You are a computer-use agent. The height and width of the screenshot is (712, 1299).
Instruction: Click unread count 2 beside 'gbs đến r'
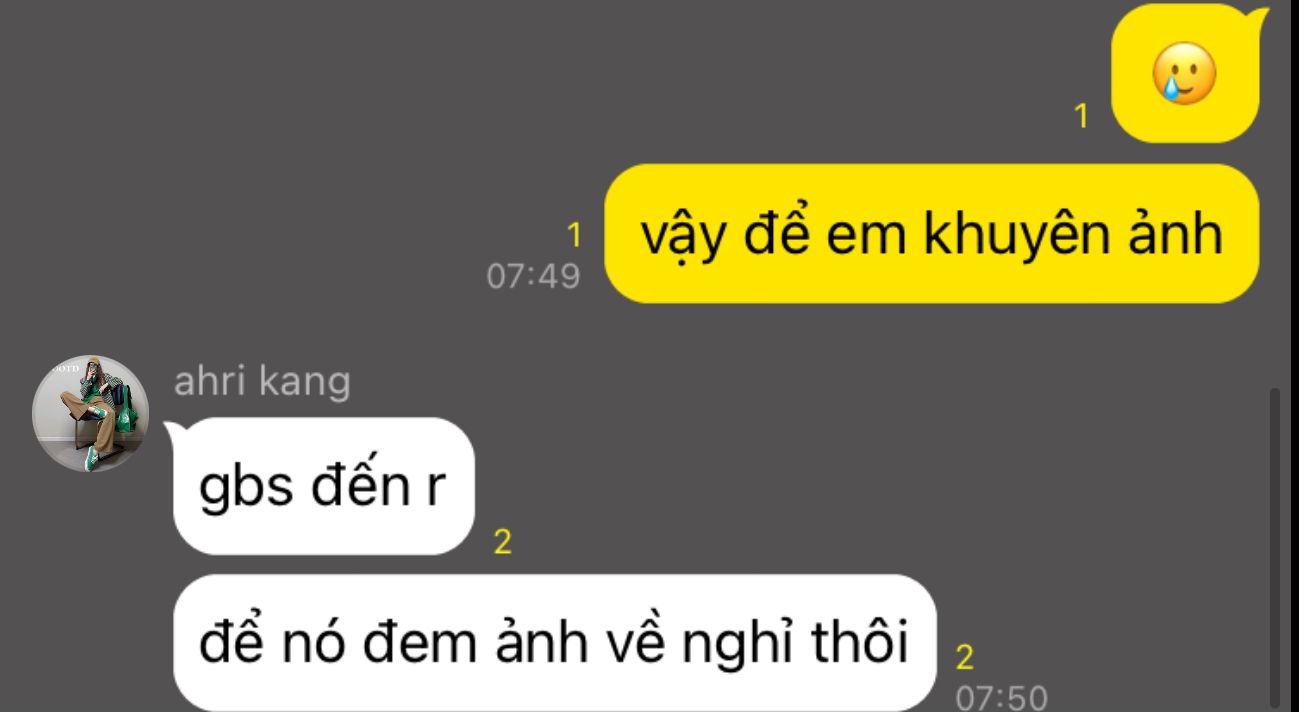[x=503, y=543]
